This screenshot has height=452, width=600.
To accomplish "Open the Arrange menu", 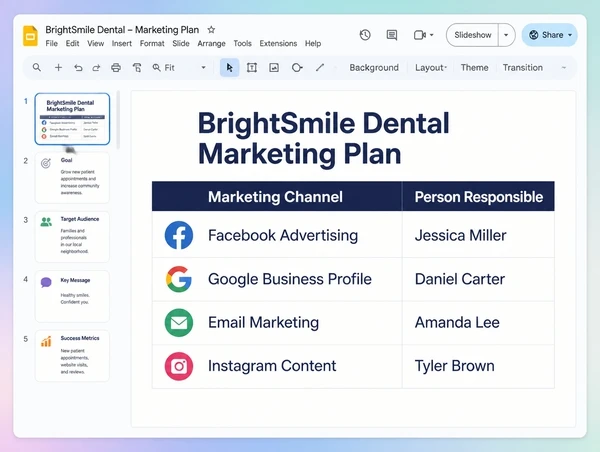I will [211, 43].
